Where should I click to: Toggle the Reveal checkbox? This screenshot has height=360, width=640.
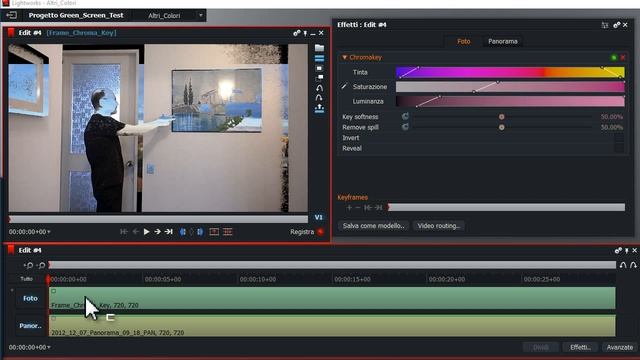point(619,149)
